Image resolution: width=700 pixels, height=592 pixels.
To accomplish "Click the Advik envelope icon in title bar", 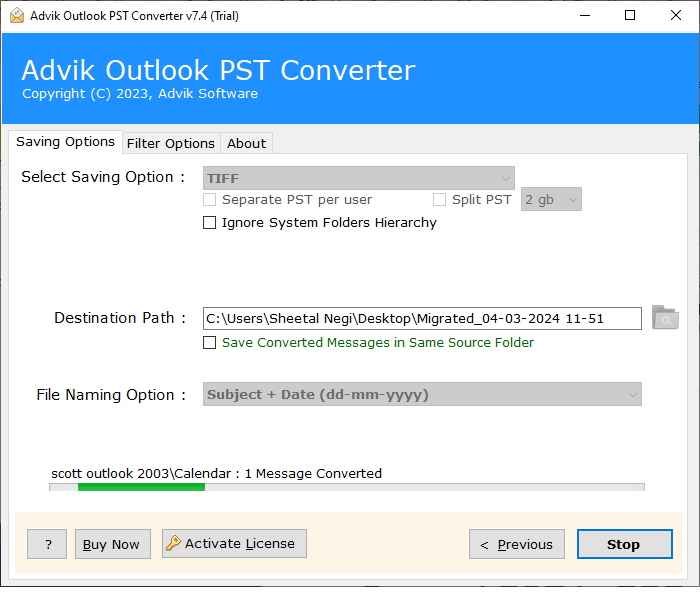I will click(17, 16).
